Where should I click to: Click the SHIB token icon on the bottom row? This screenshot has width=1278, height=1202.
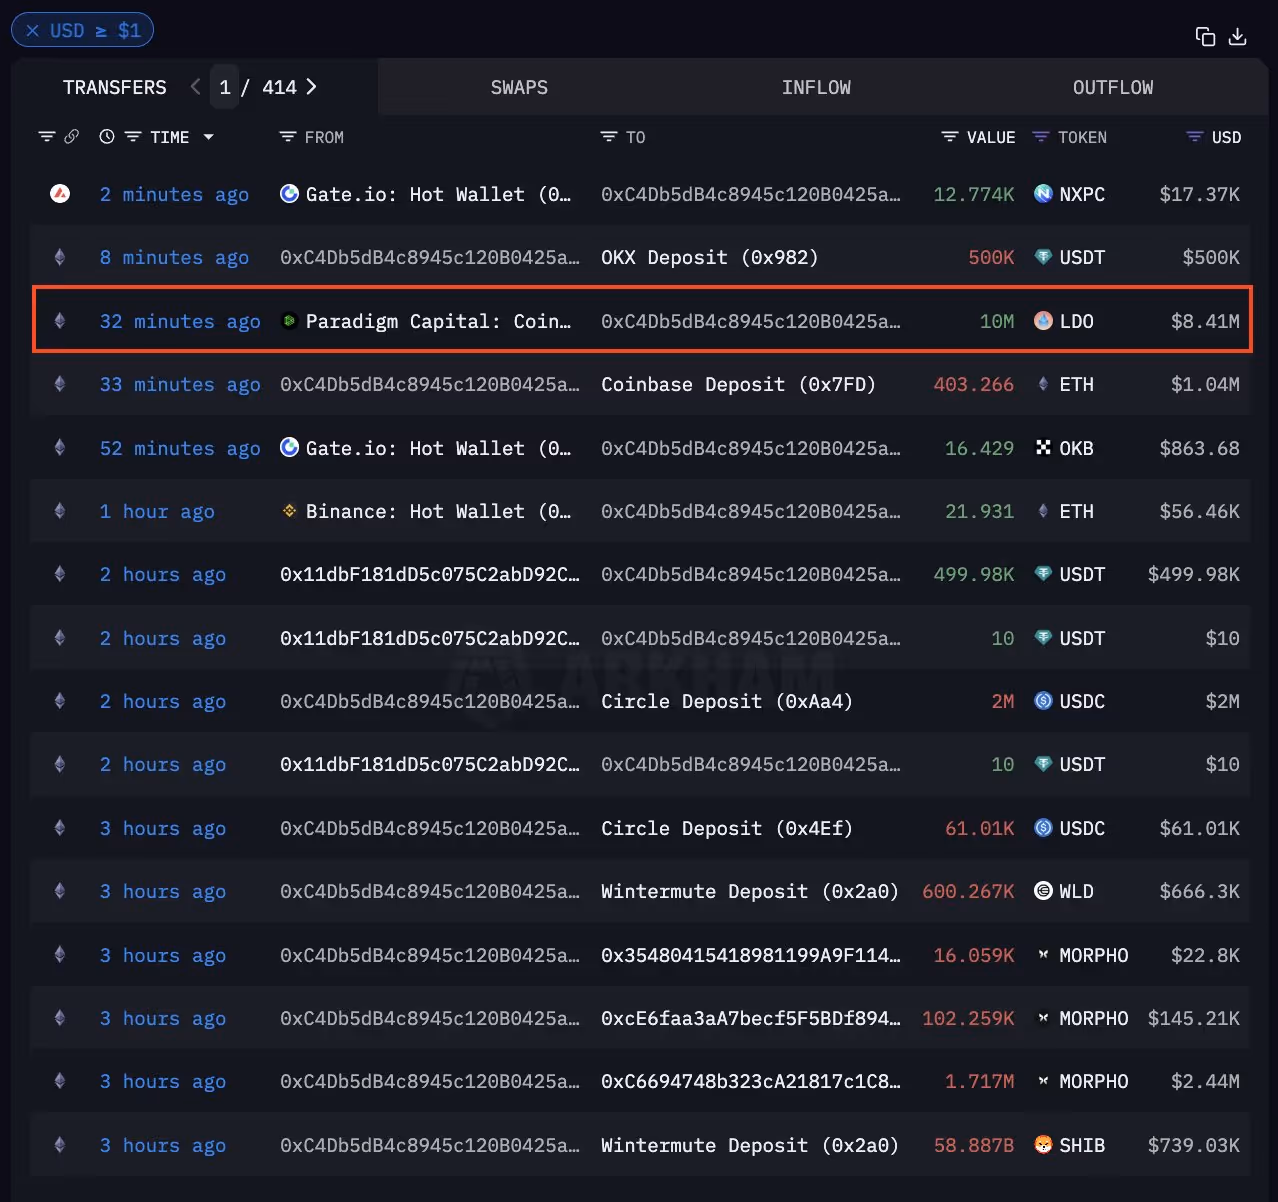(x=1042, y=1145)
